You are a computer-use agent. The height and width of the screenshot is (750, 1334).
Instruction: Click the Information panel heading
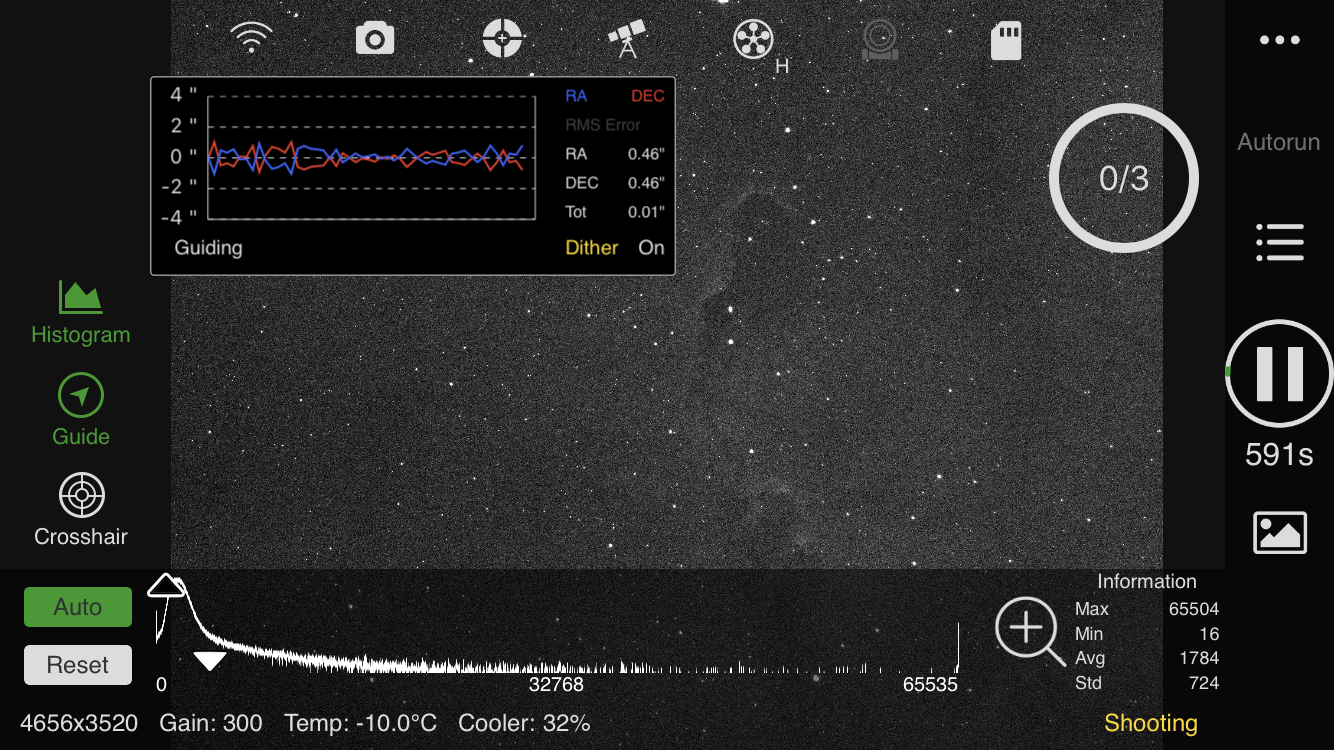click(1147, 582)
